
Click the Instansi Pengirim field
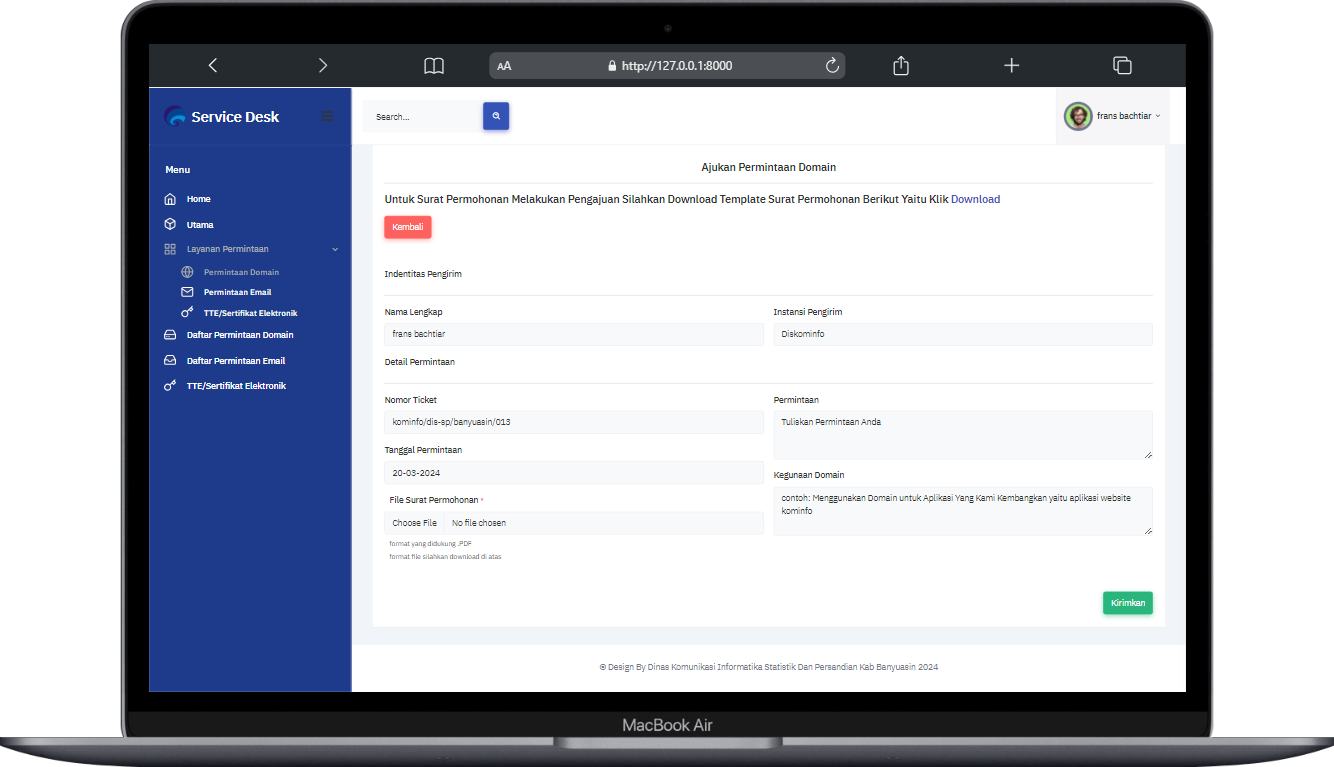tap(963, 334)
